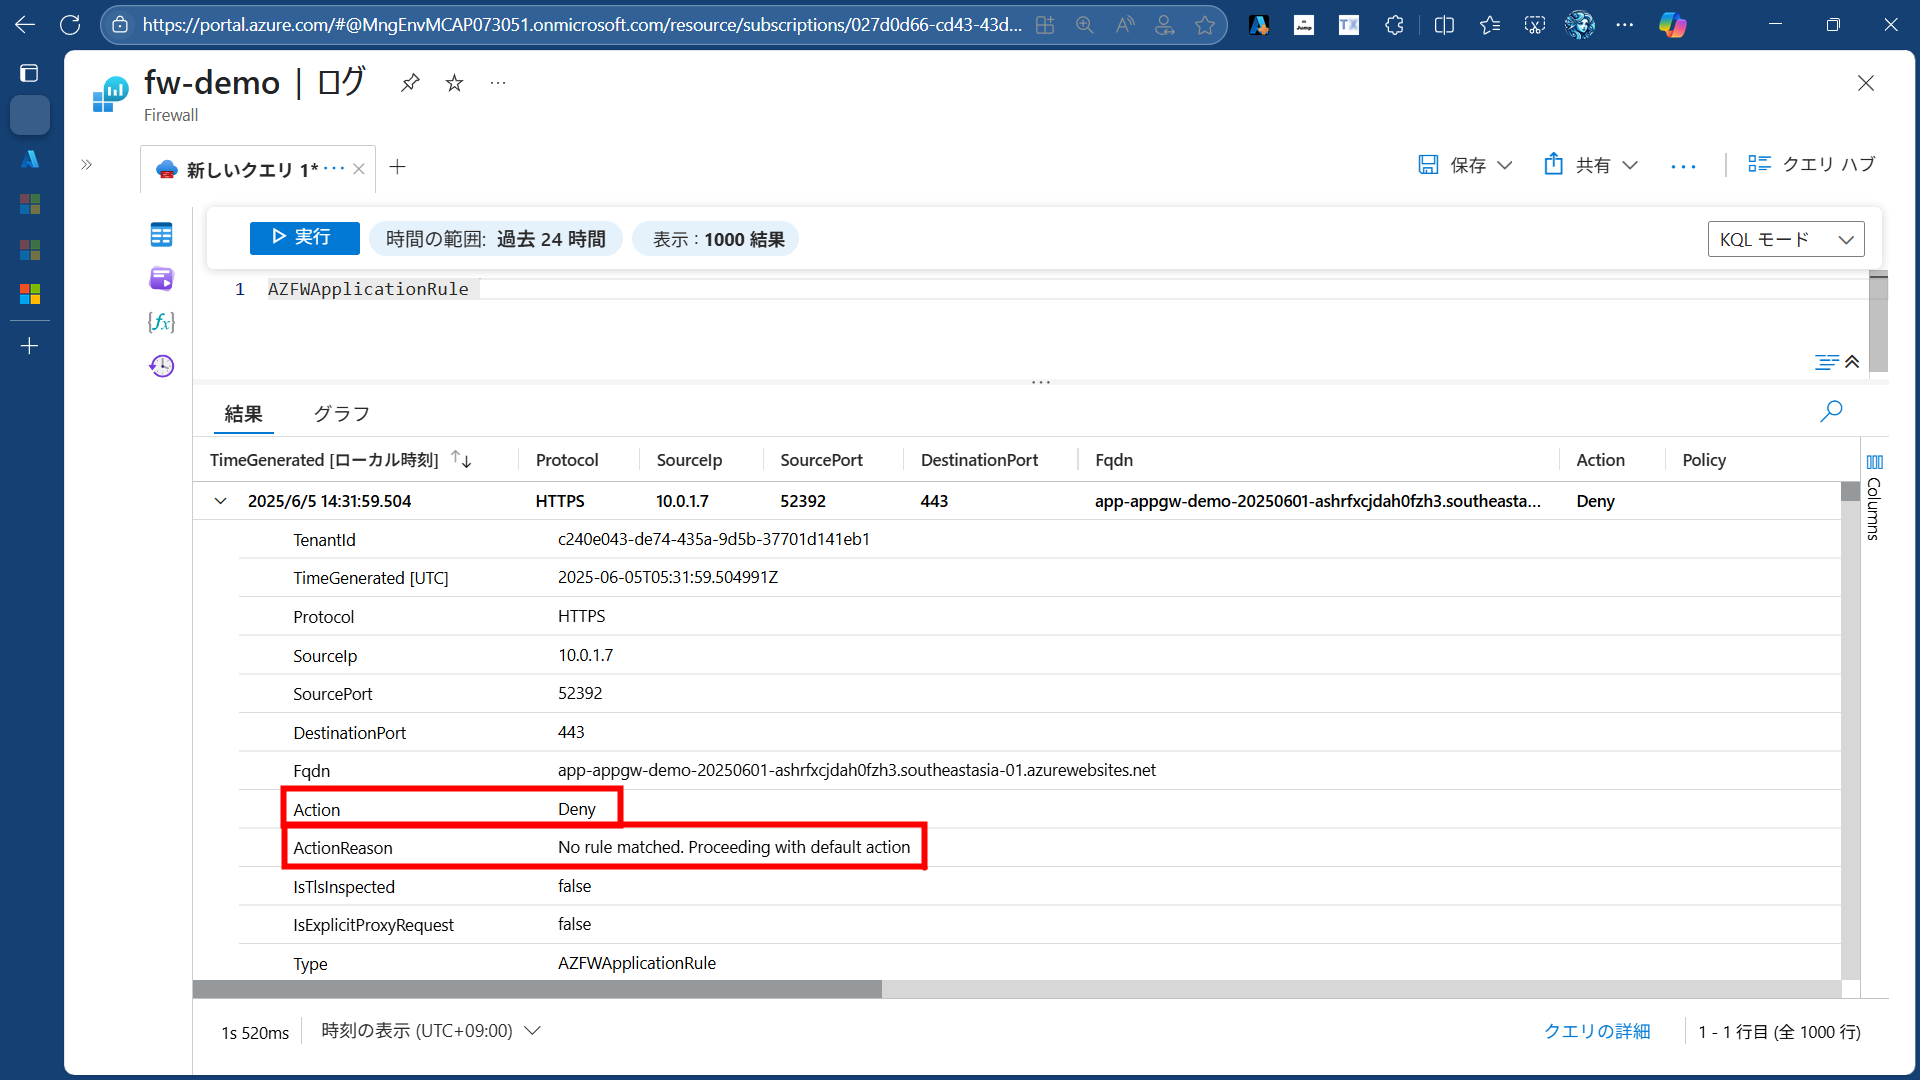
Task: Click the 保存 save button
Action: pos(1452,165)
